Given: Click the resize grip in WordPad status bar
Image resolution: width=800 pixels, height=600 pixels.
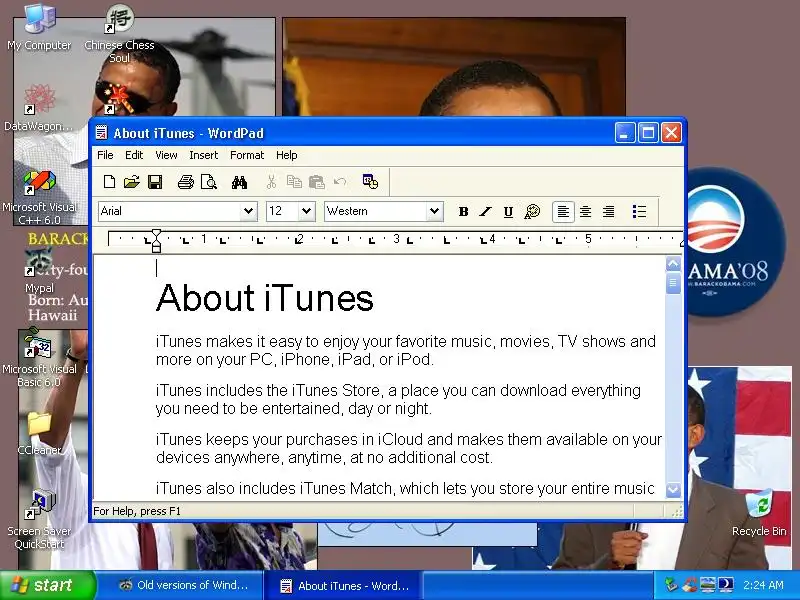Looking at the screenshot, I should 677,512.
